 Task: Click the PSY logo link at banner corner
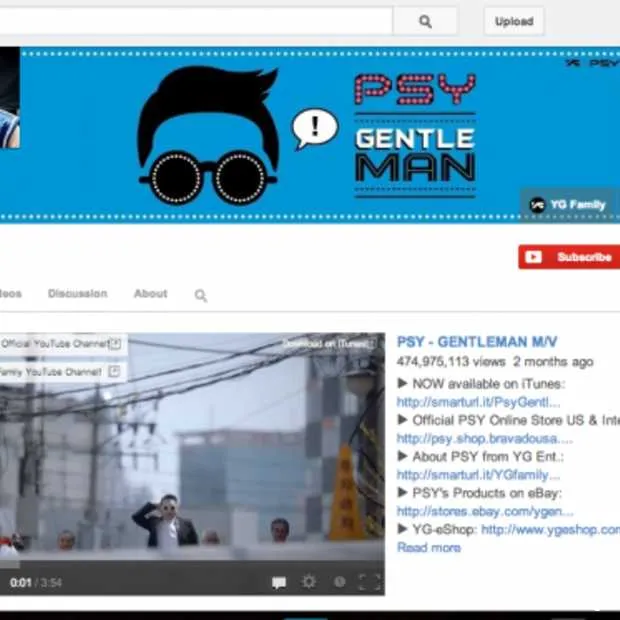click(592, 63)
